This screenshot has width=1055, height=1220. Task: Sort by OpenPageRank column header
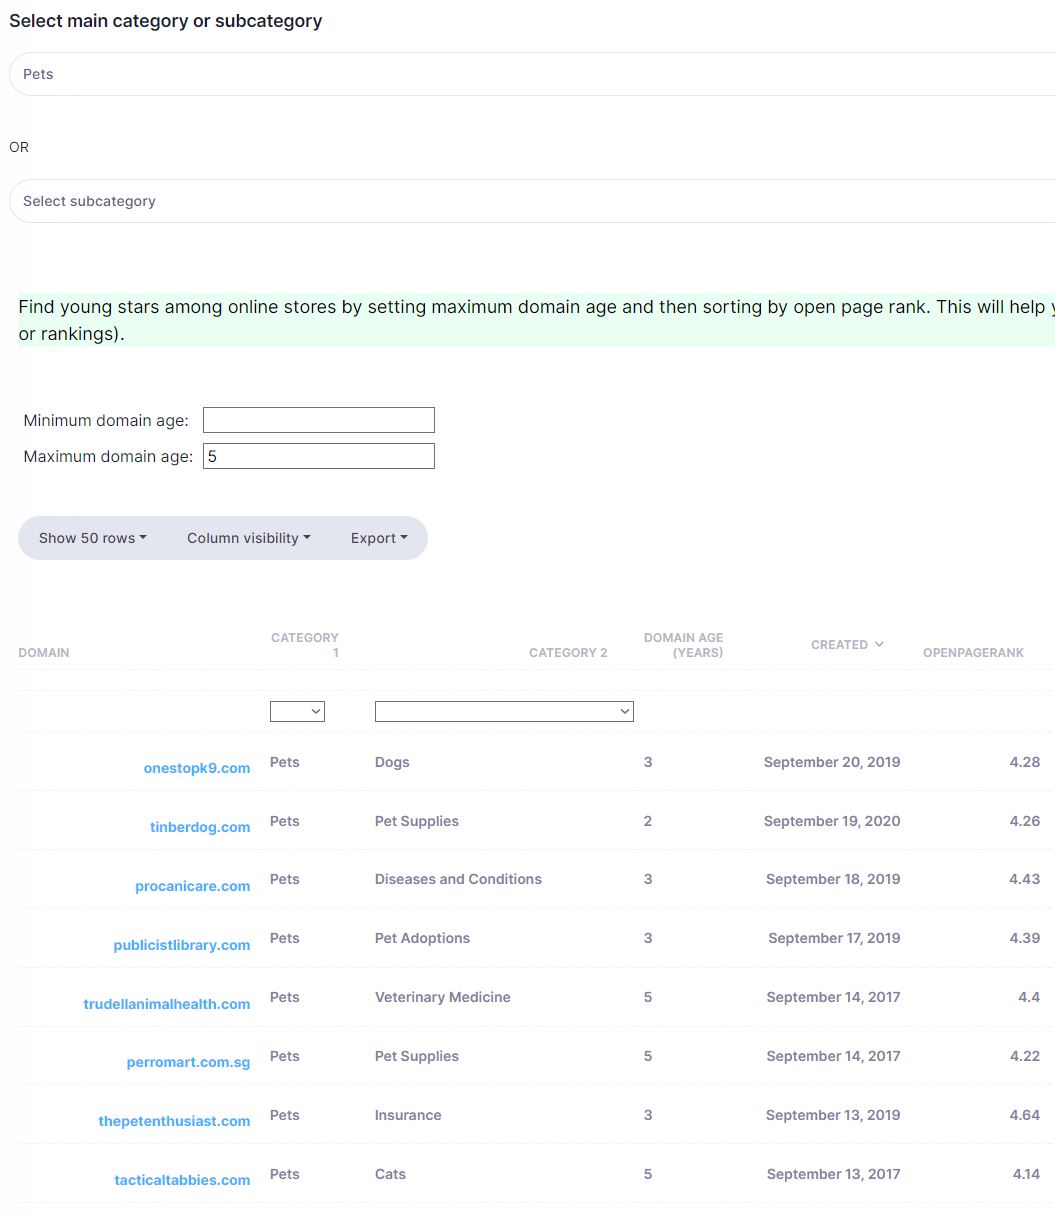pyautogui.click(x=973, y=653)
